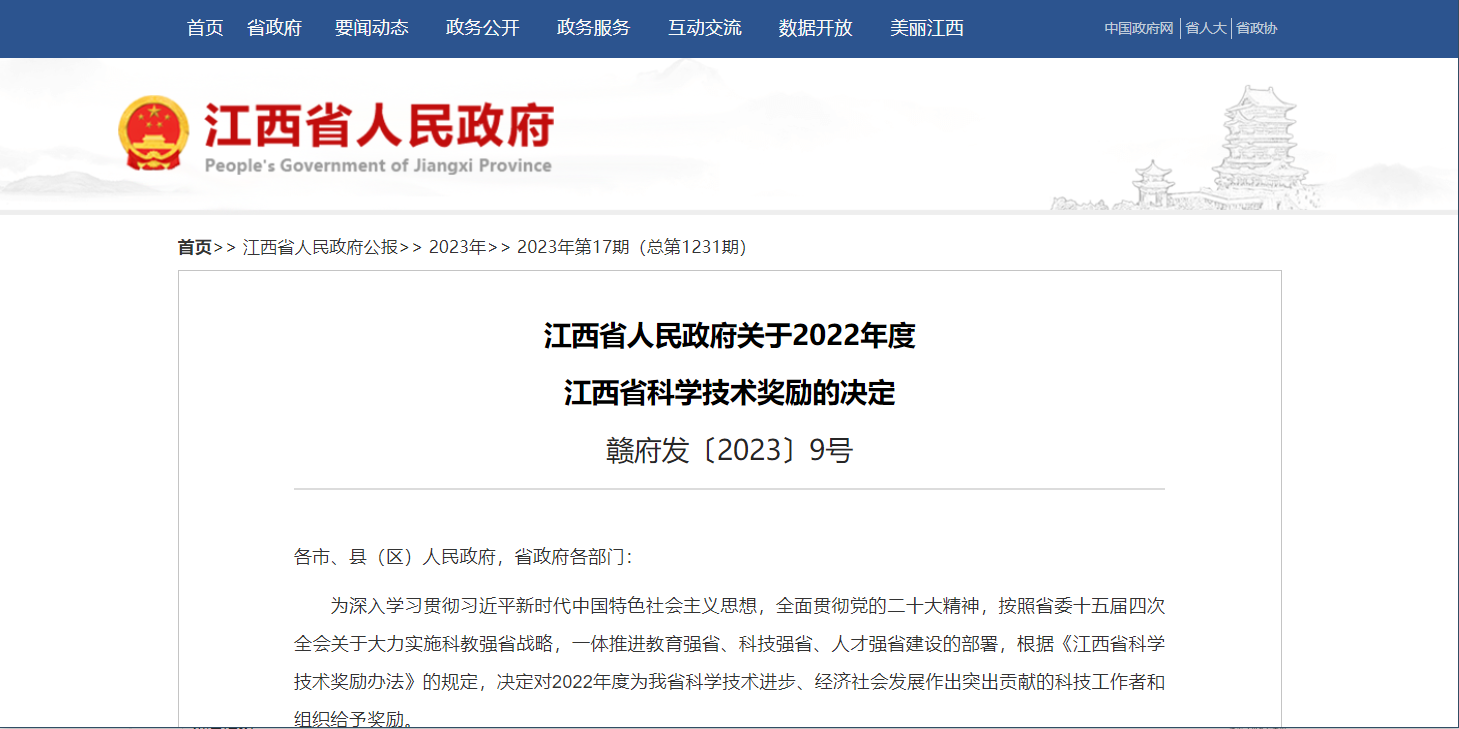Open the 2023年第17期 breadcrumb link
This screenshot has width=1459, height=729.
[631, 247]
